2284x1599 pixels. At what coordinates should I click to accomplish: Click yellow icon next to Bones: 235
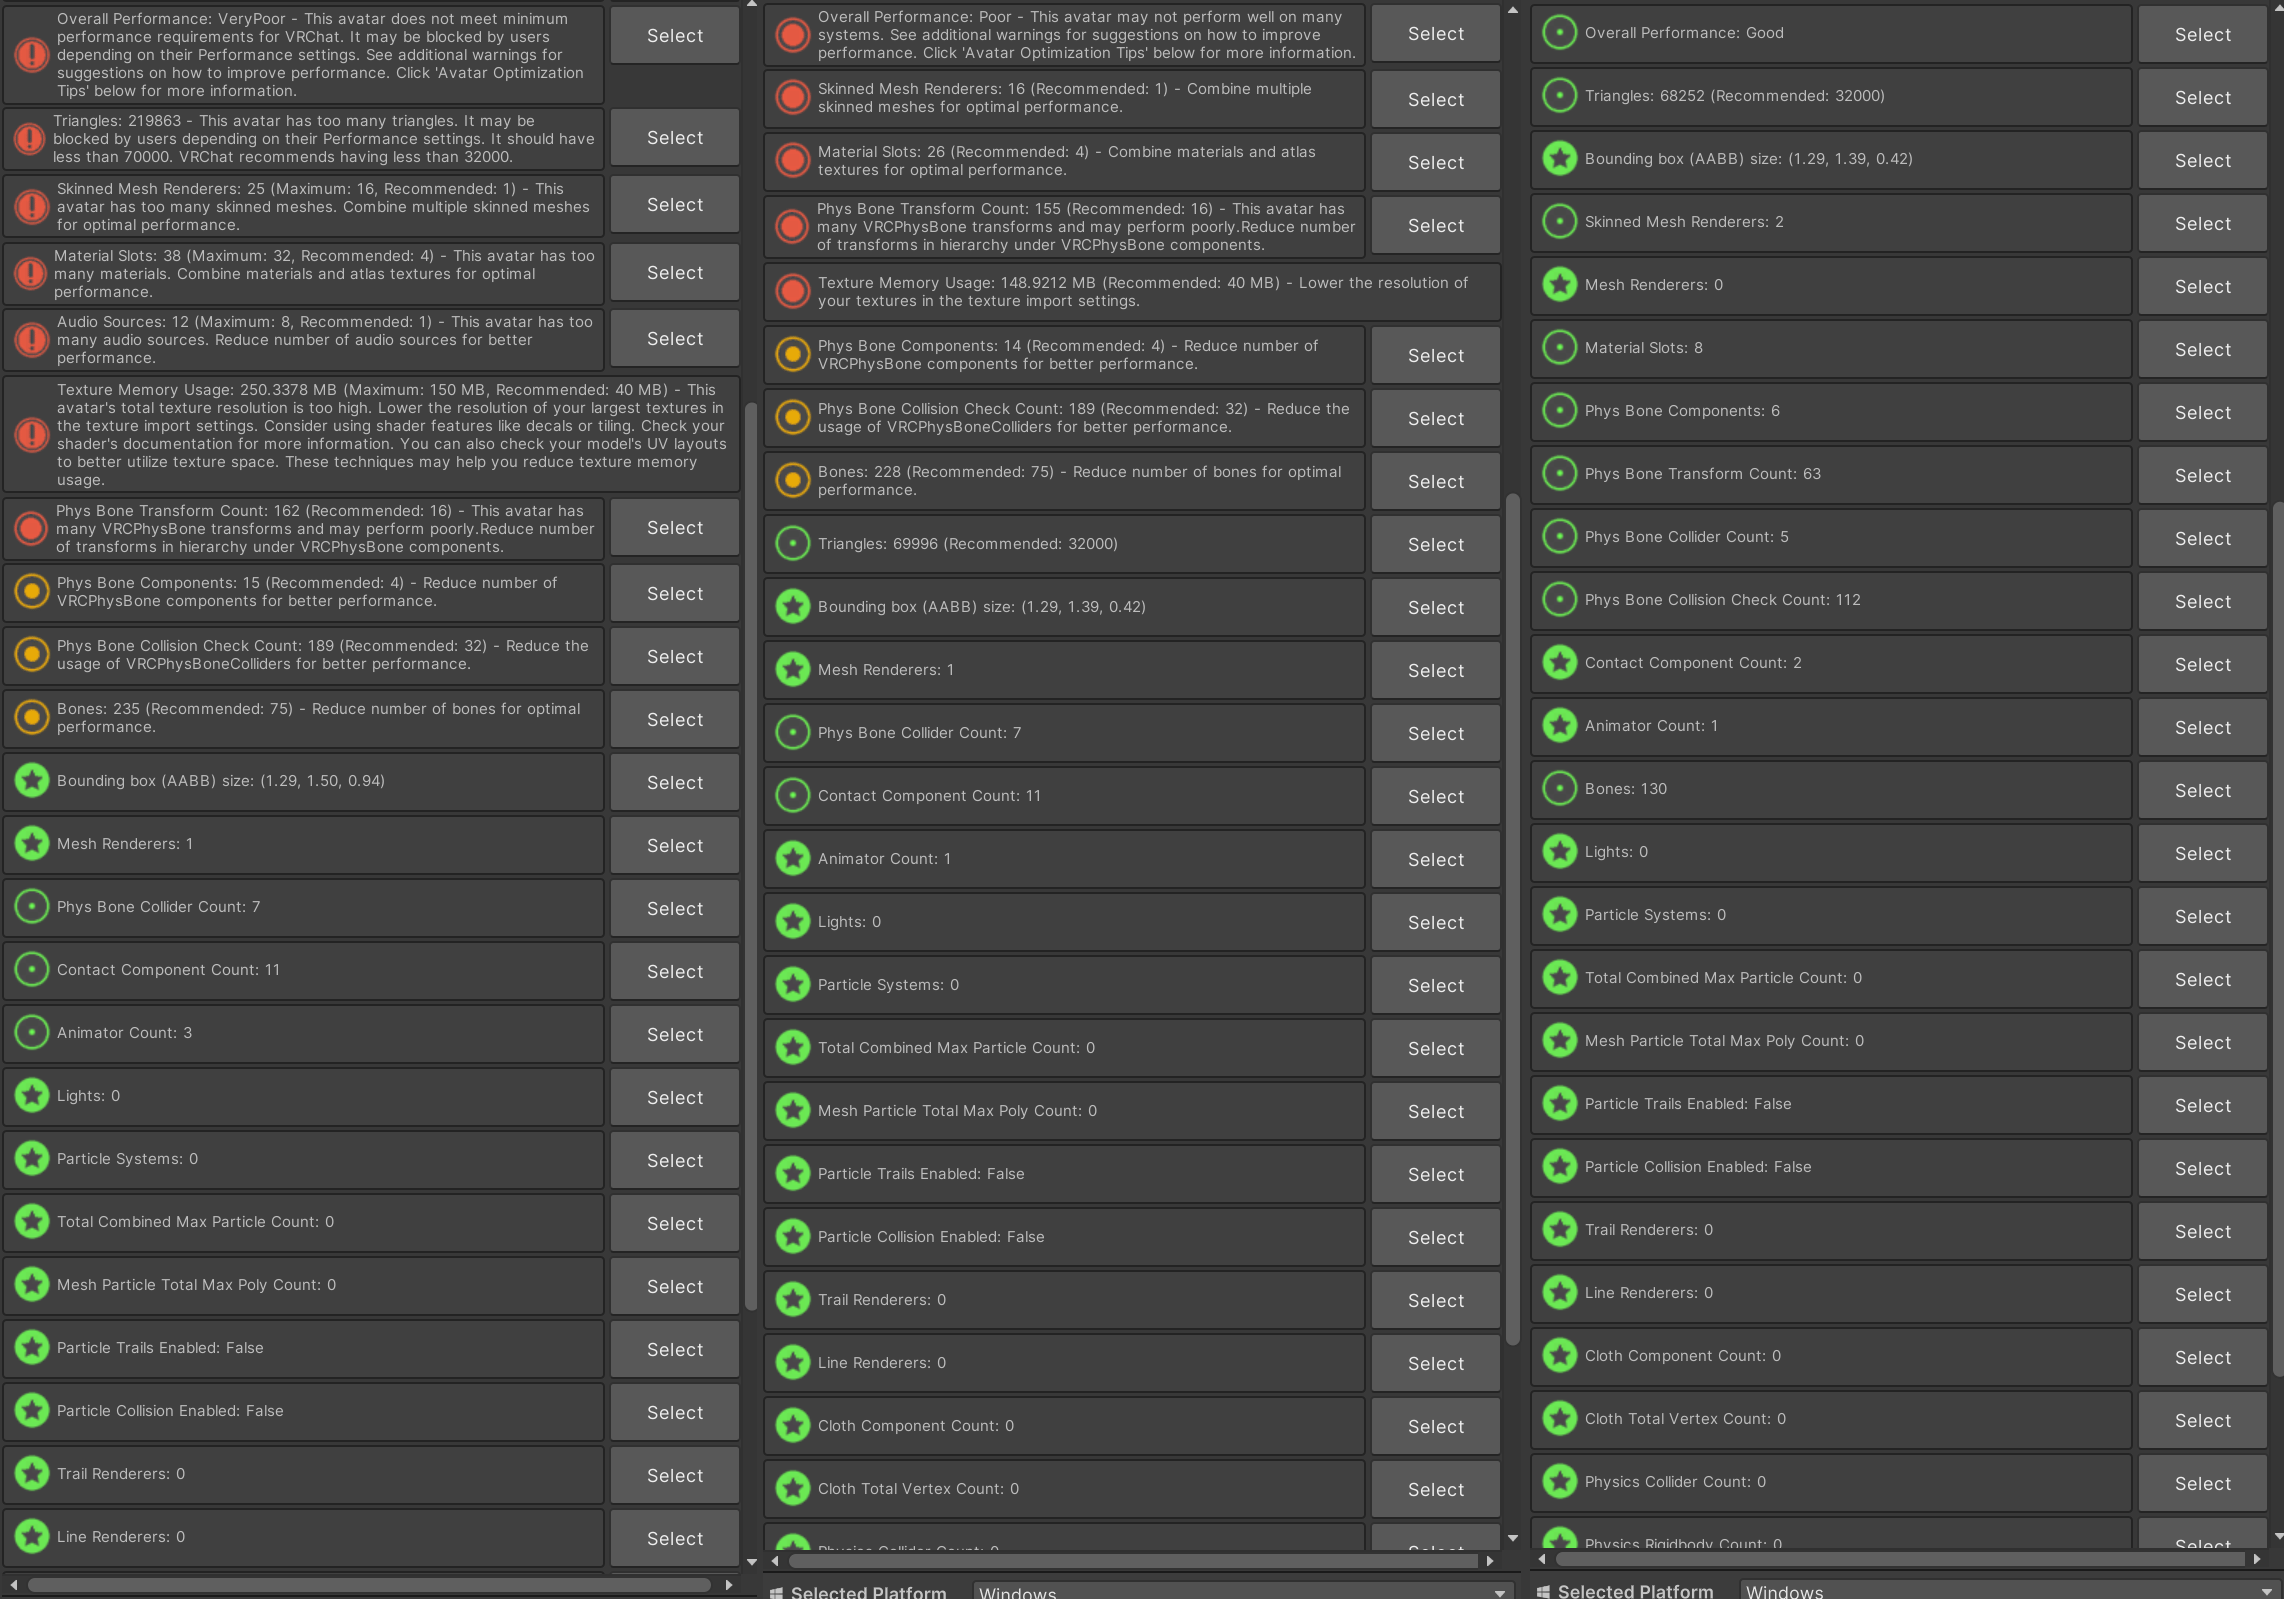[31, 718]
